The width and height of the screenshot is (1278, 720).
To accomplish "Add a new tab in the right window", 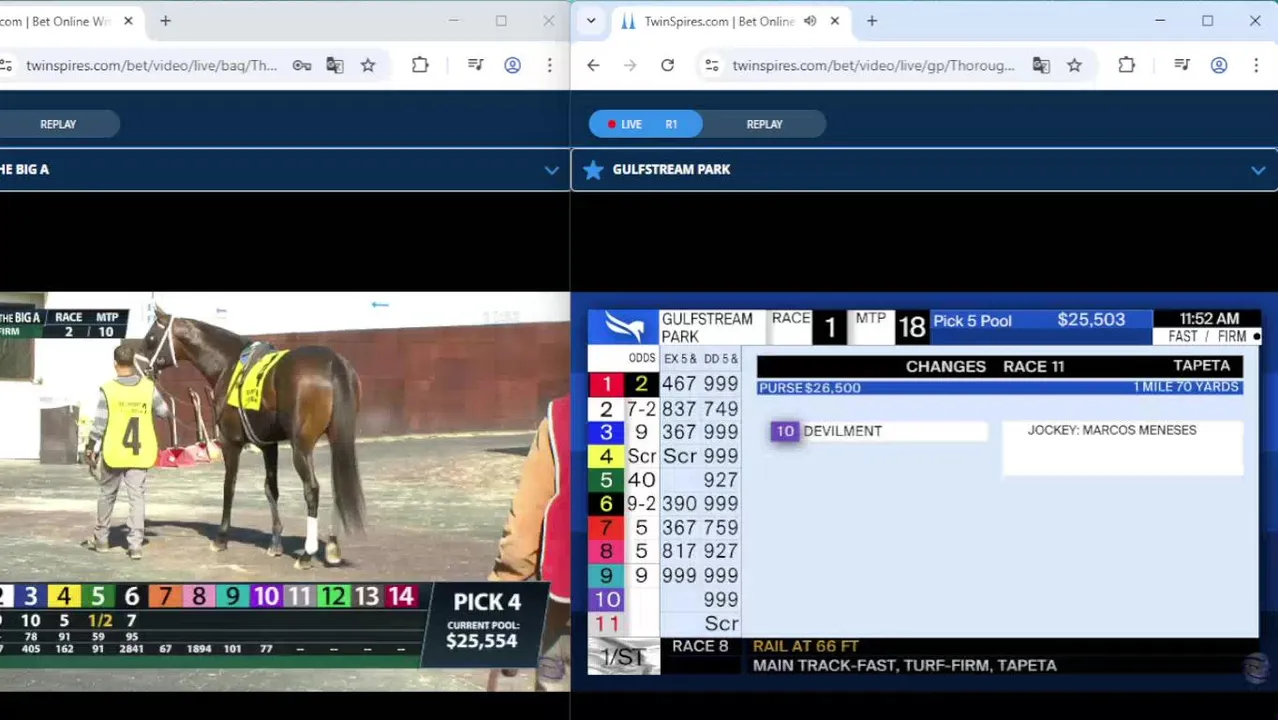I will [872, 21].
